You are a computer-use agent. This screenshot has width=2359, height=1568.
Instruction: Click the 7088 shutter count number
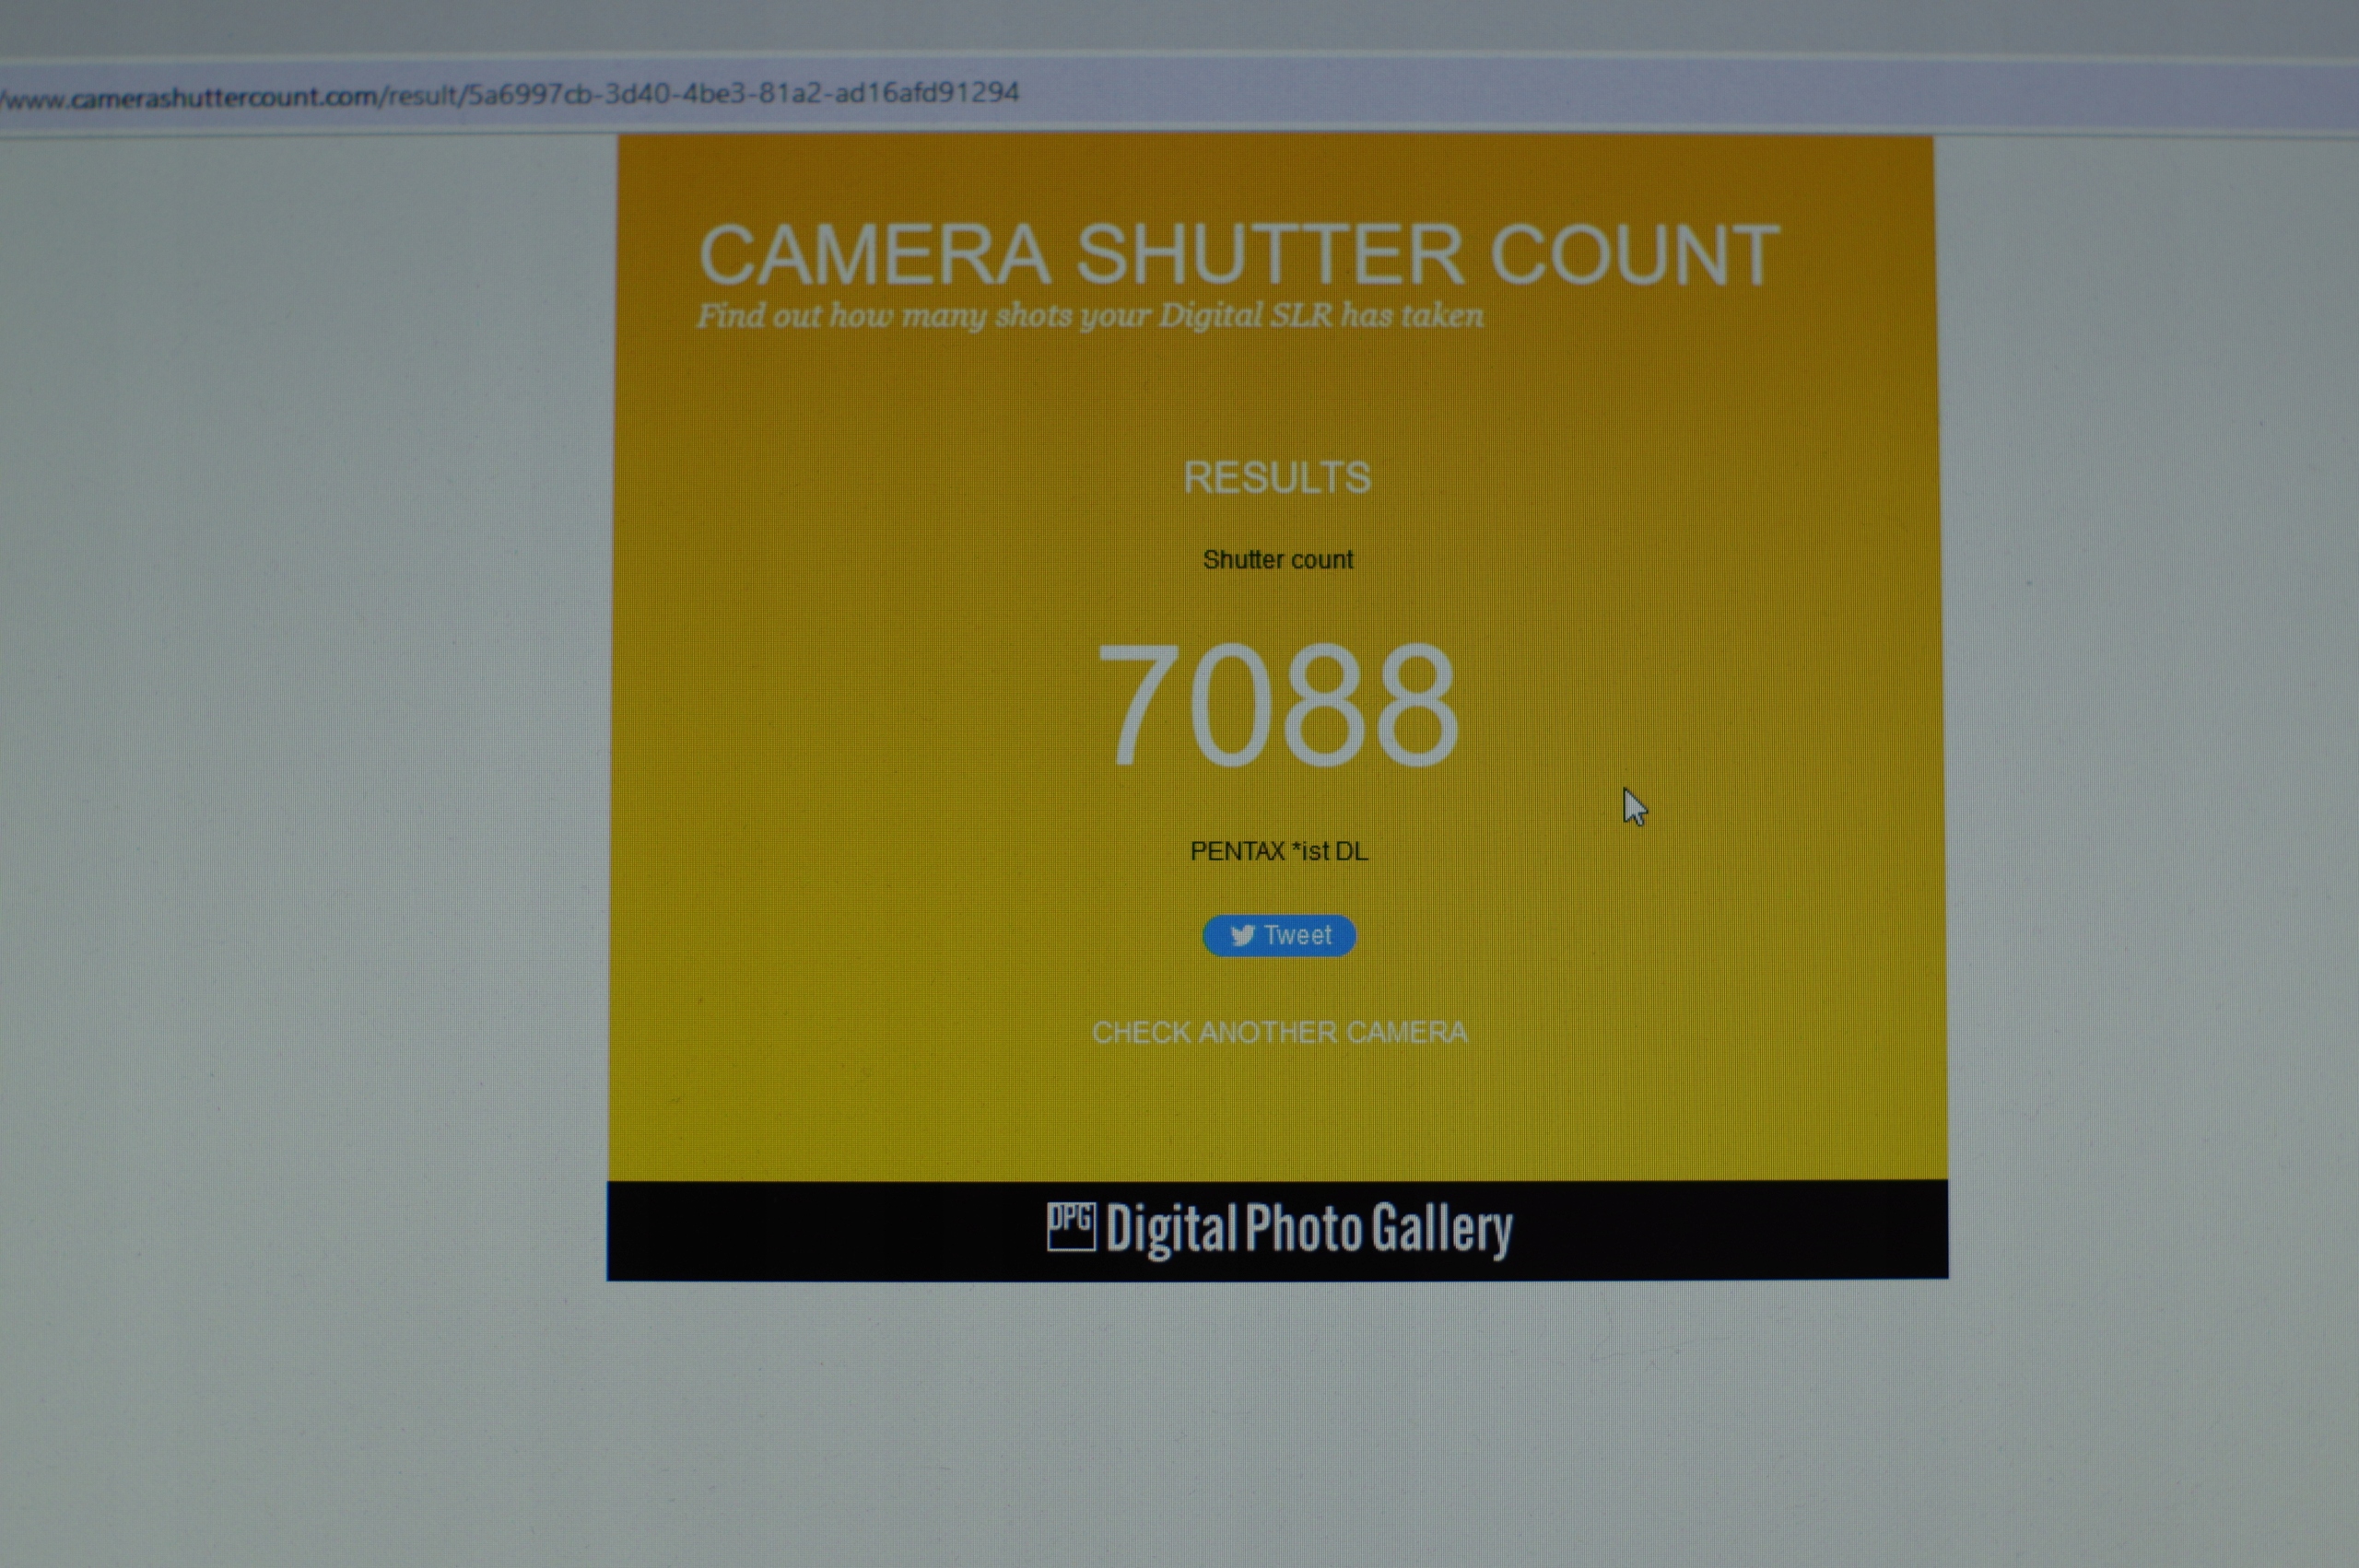[1277, 706]
